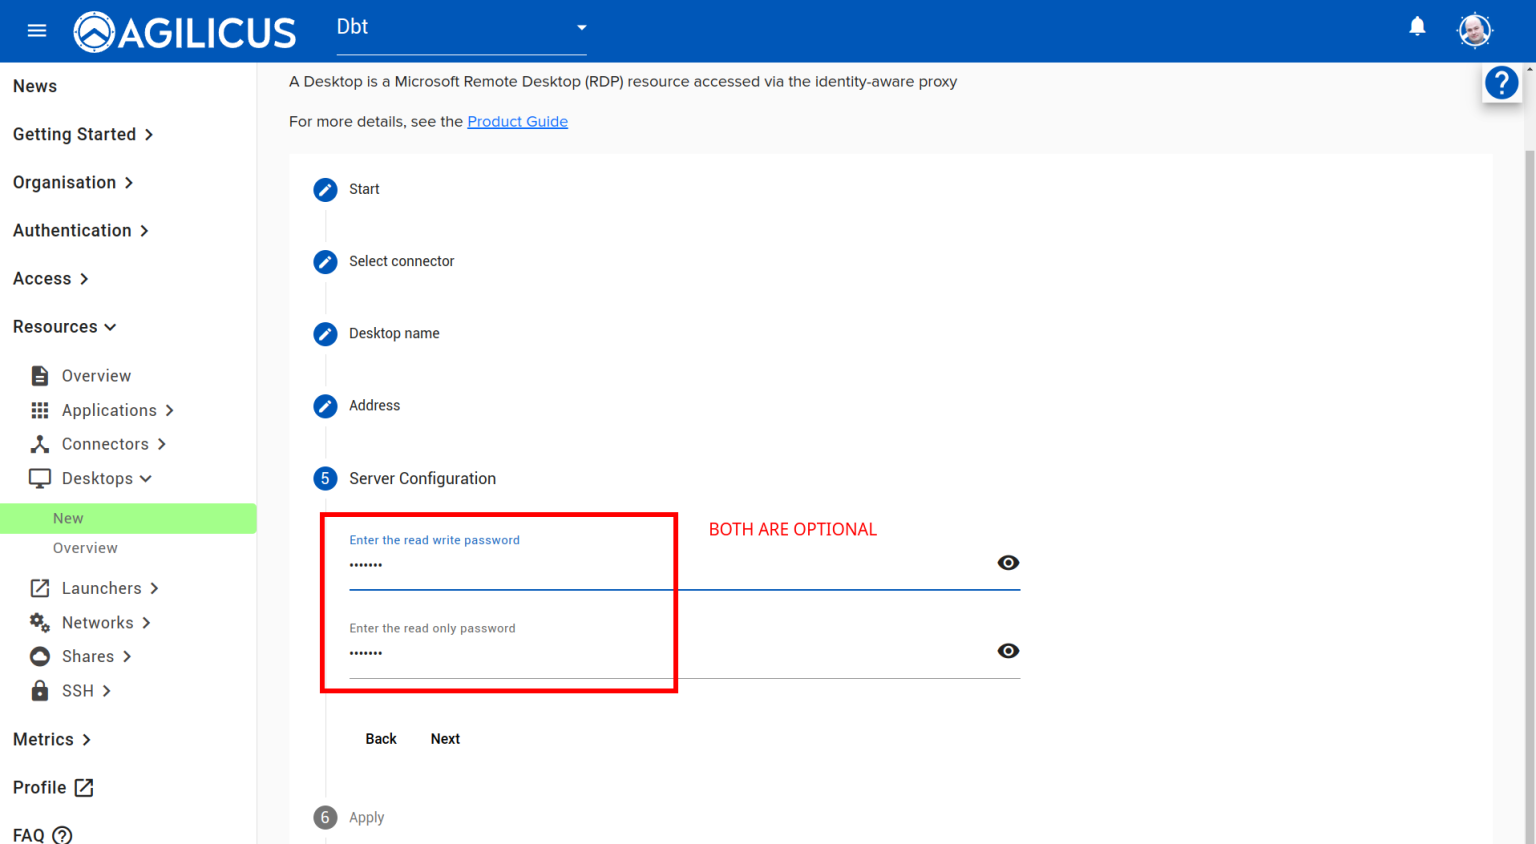Open the Dbt organisation dropdown
The height and width of the screenshot is (844, 1536).
461,28
